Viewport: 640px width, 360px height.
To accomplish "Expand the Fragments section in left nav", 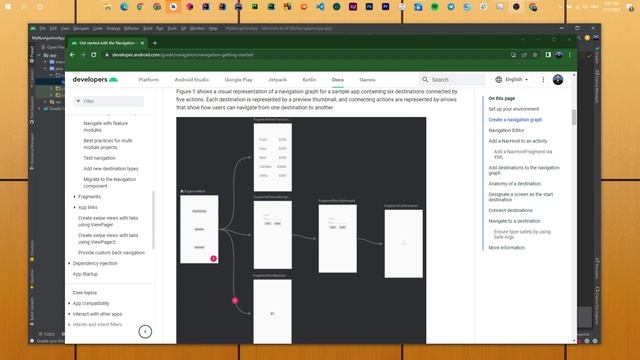I will [x=75, y=197].
